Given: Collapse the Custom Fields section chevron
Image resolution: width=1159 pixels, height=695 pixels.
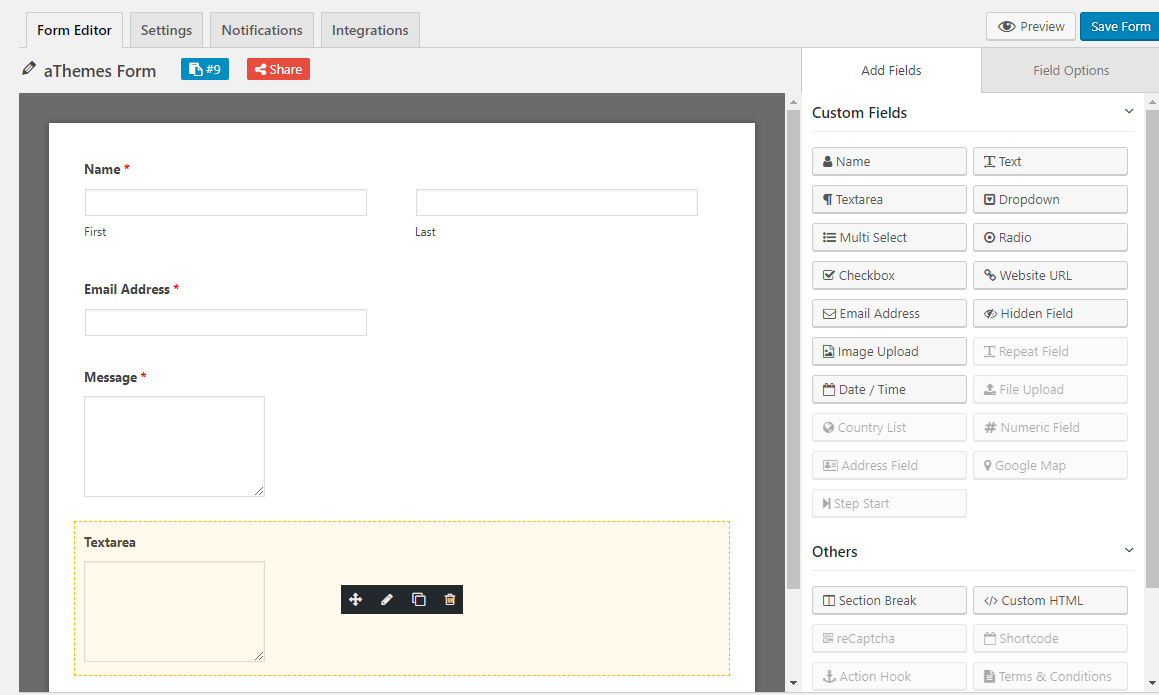Looking at the screenshot, I should [x=1129, y=112].
